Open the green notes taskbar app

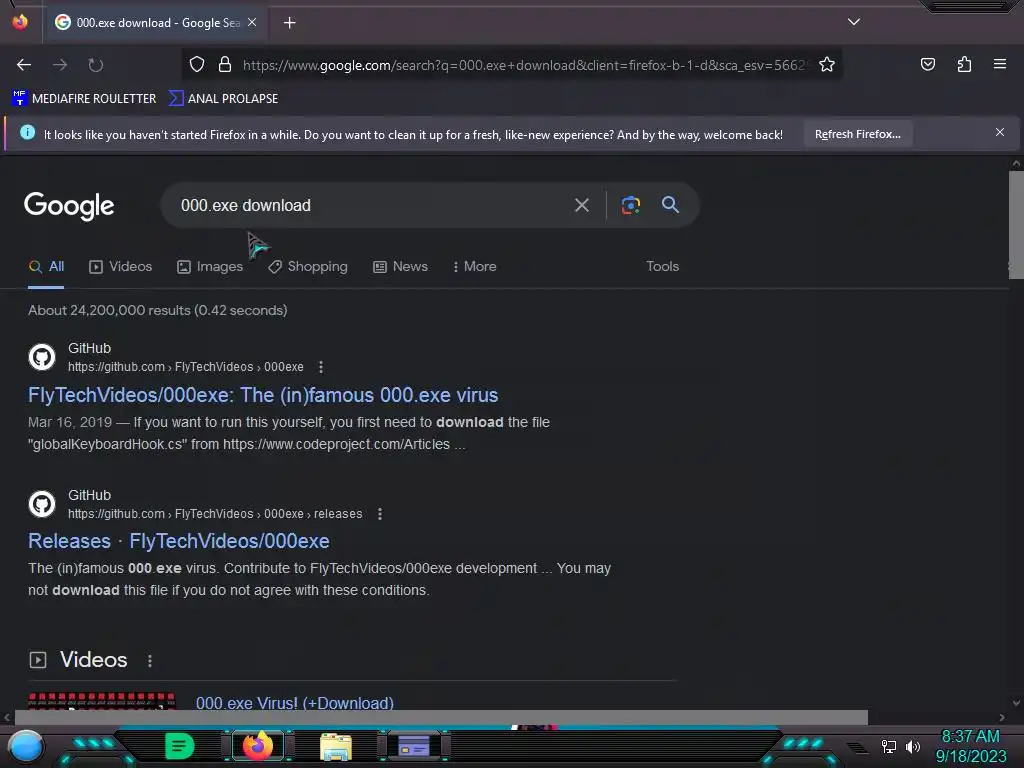179,746
